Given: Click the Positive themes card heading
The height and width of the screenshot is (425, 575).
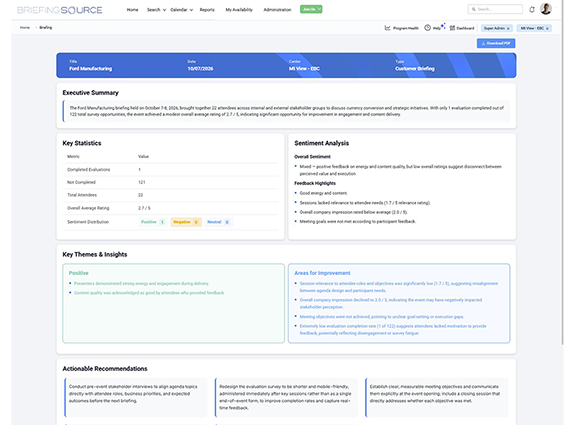Looking at the screenshot, I should (78, 273).
